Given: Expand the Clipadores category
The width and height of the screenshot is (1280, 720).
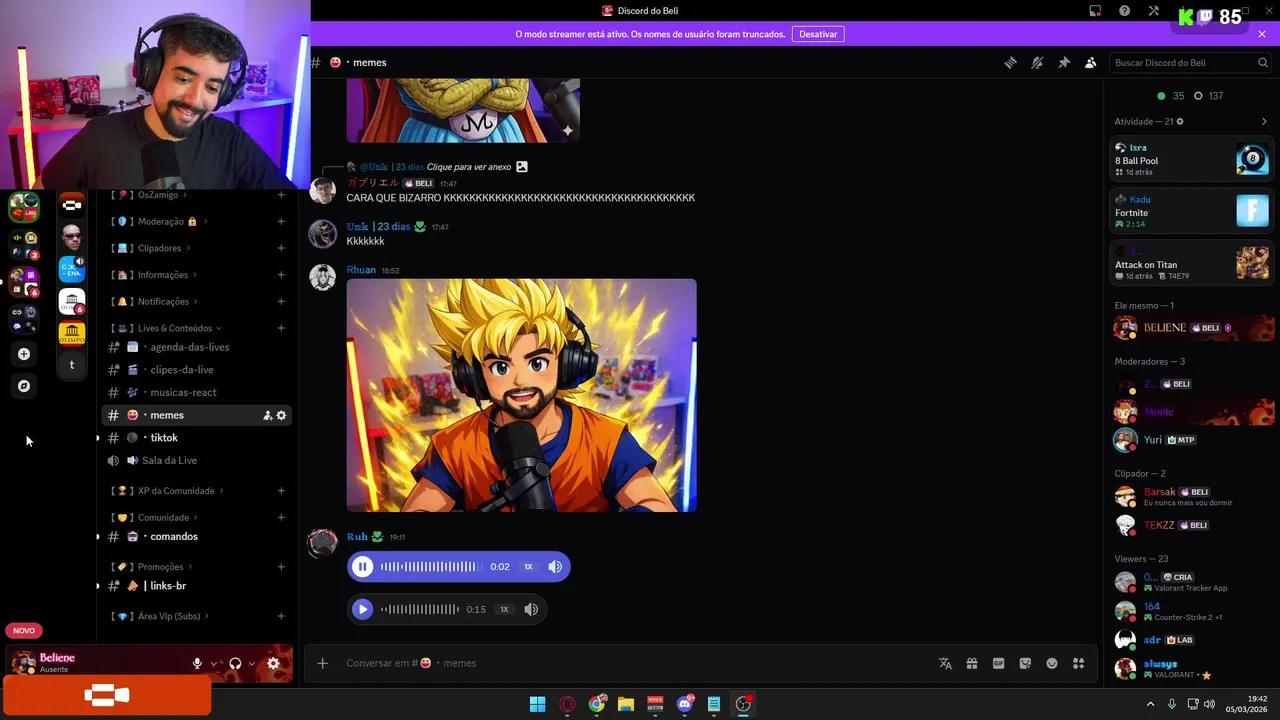Looking at the screenshot, I should pos(159,248).
